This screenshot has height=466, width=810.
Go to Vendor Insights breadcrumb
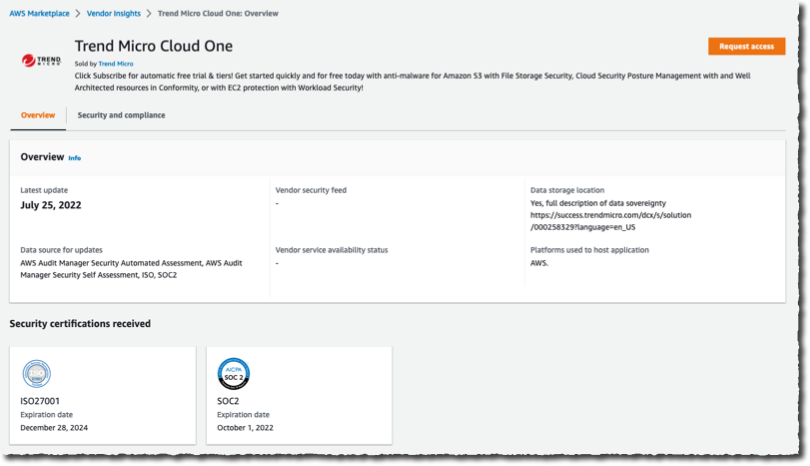click(x=114, y=13)
